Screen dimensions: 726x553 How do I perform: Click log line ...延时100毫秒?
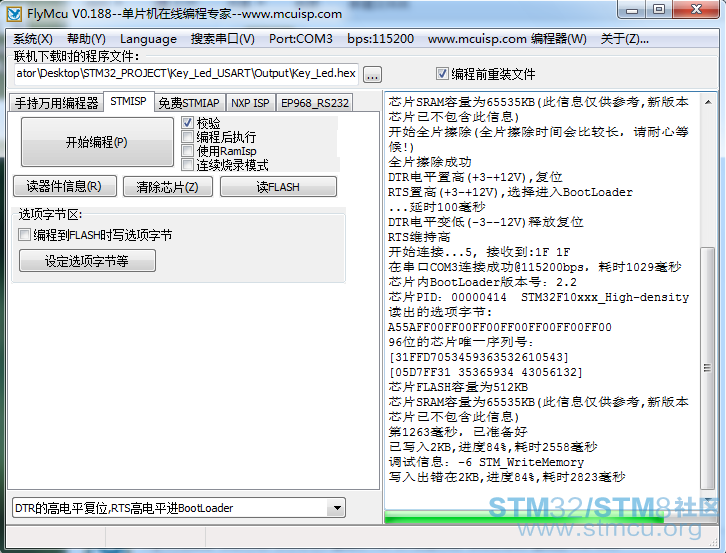pos(437,207)
